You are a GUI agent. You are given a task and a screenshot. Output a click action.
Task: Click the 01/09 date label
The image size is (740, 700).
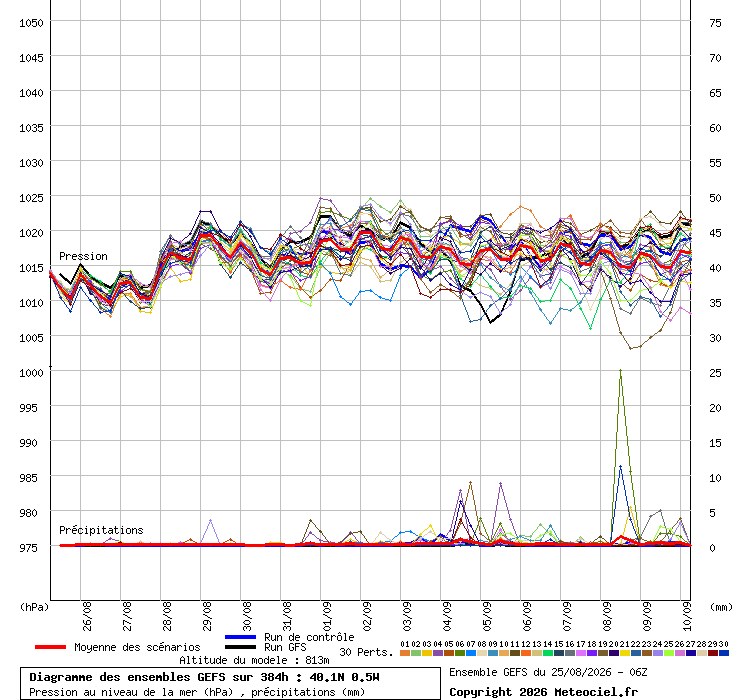tap(327, 616)
